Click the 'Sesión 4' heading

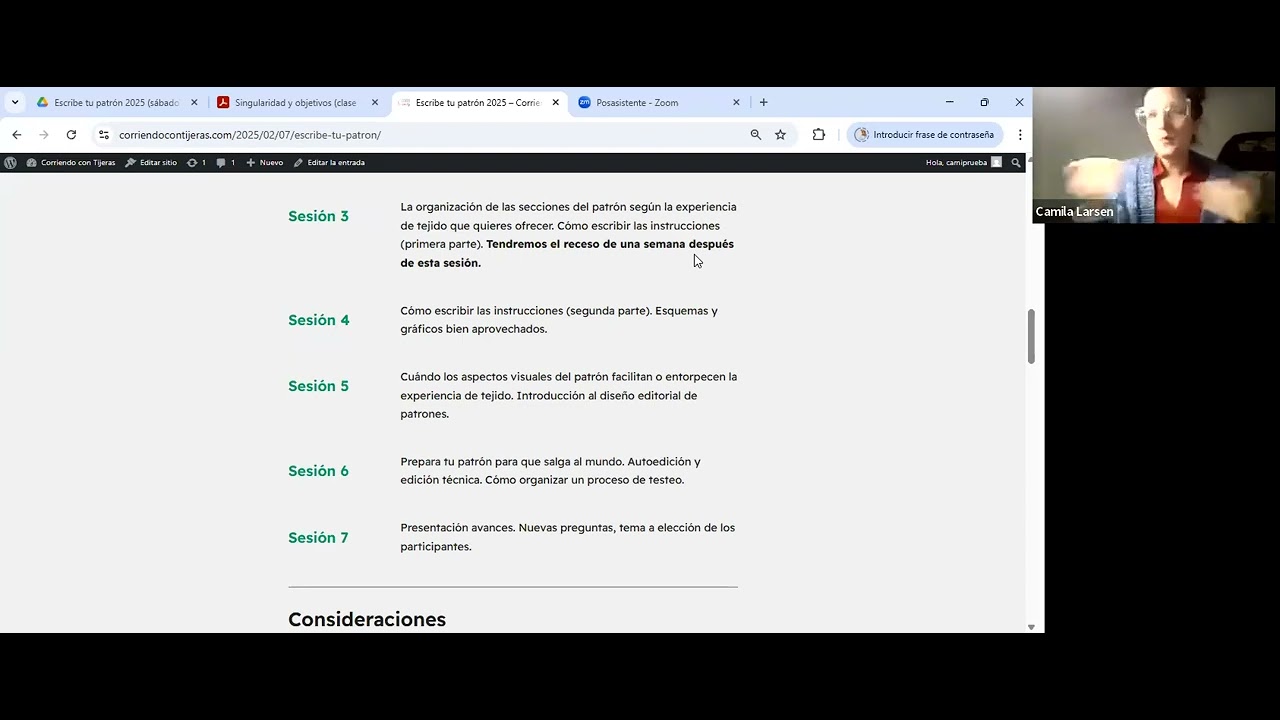(318, 320)
